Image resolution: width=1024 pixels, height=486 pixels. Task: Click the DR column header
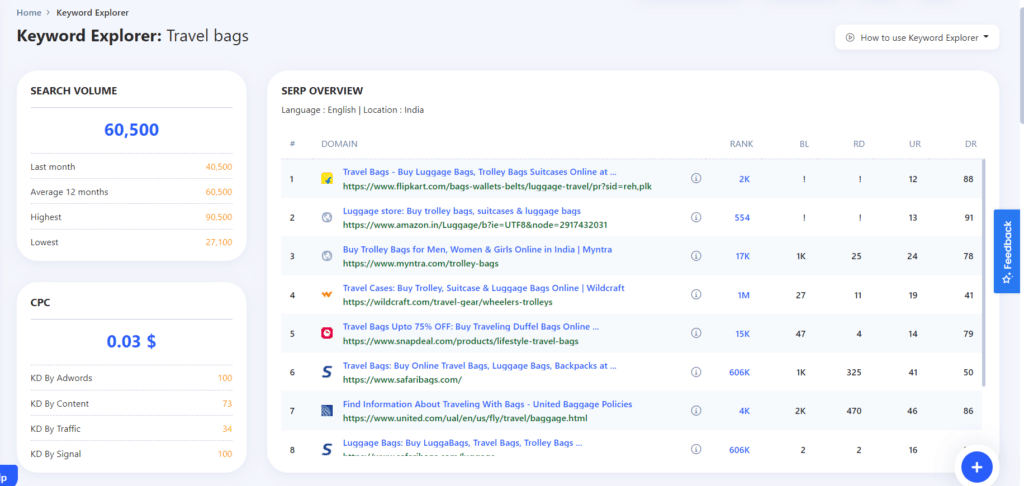click(970, 144)
